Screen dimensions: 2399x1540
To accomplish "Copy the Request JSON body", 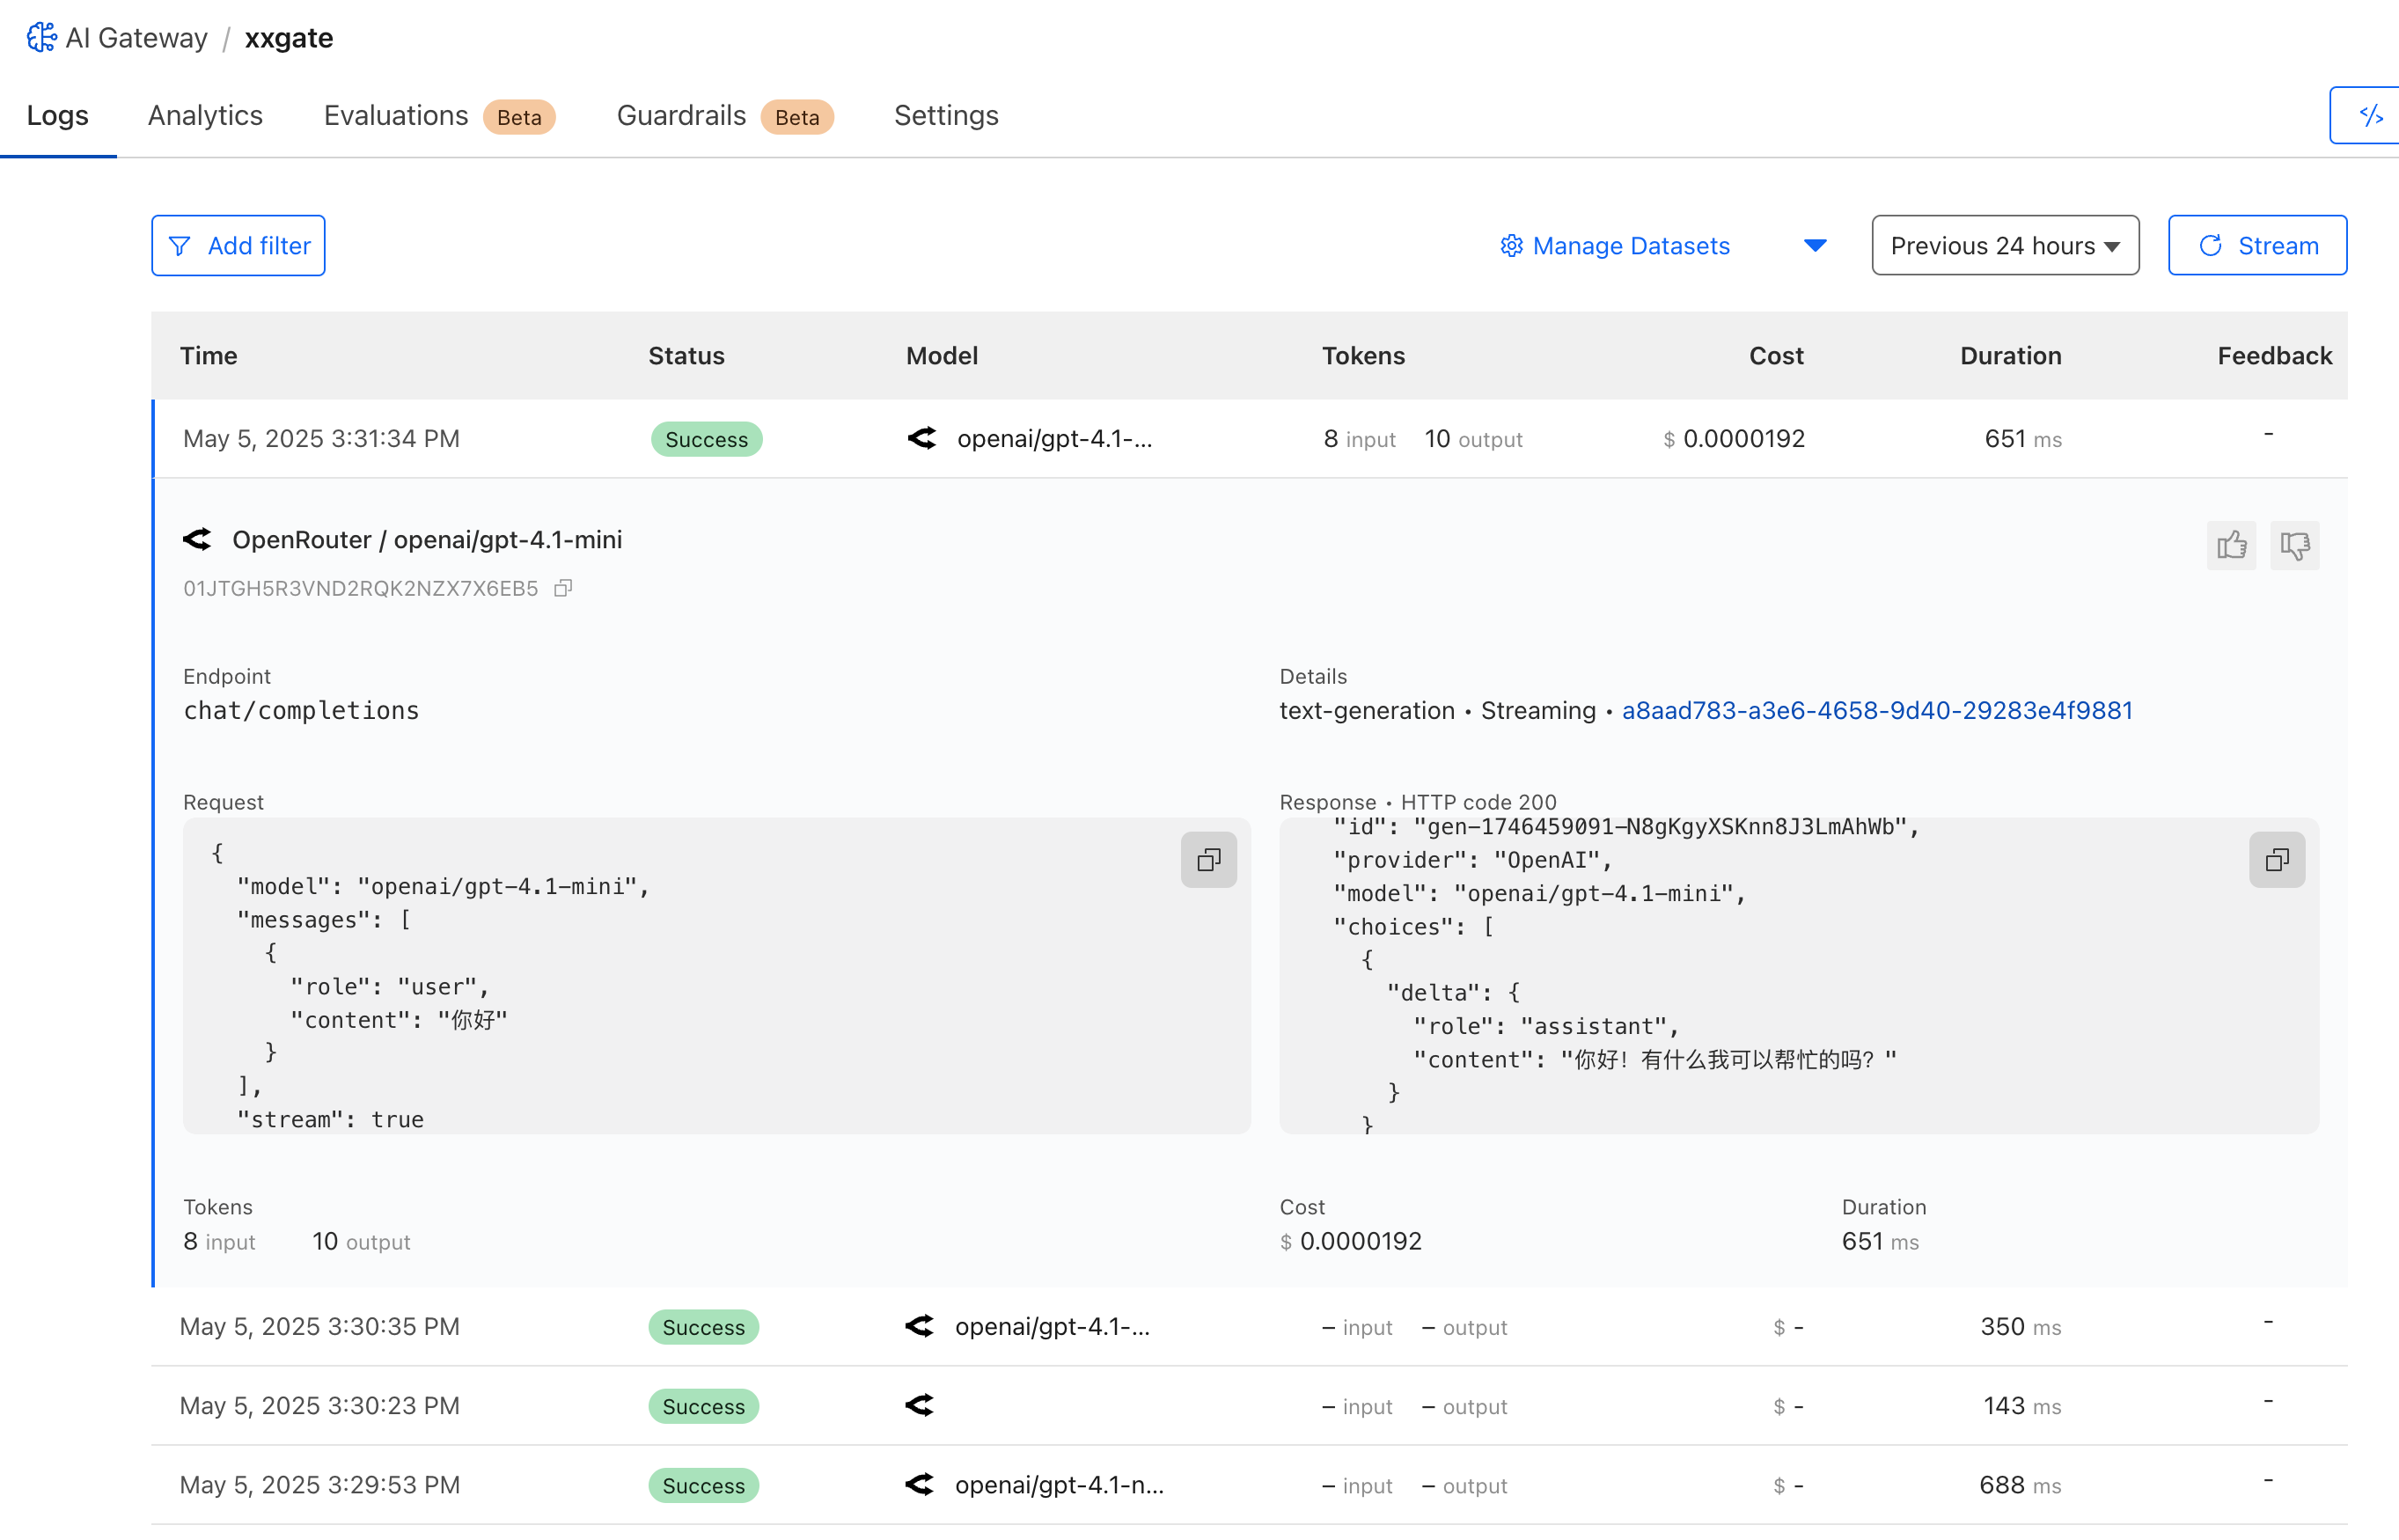I will click(1208, 860).
